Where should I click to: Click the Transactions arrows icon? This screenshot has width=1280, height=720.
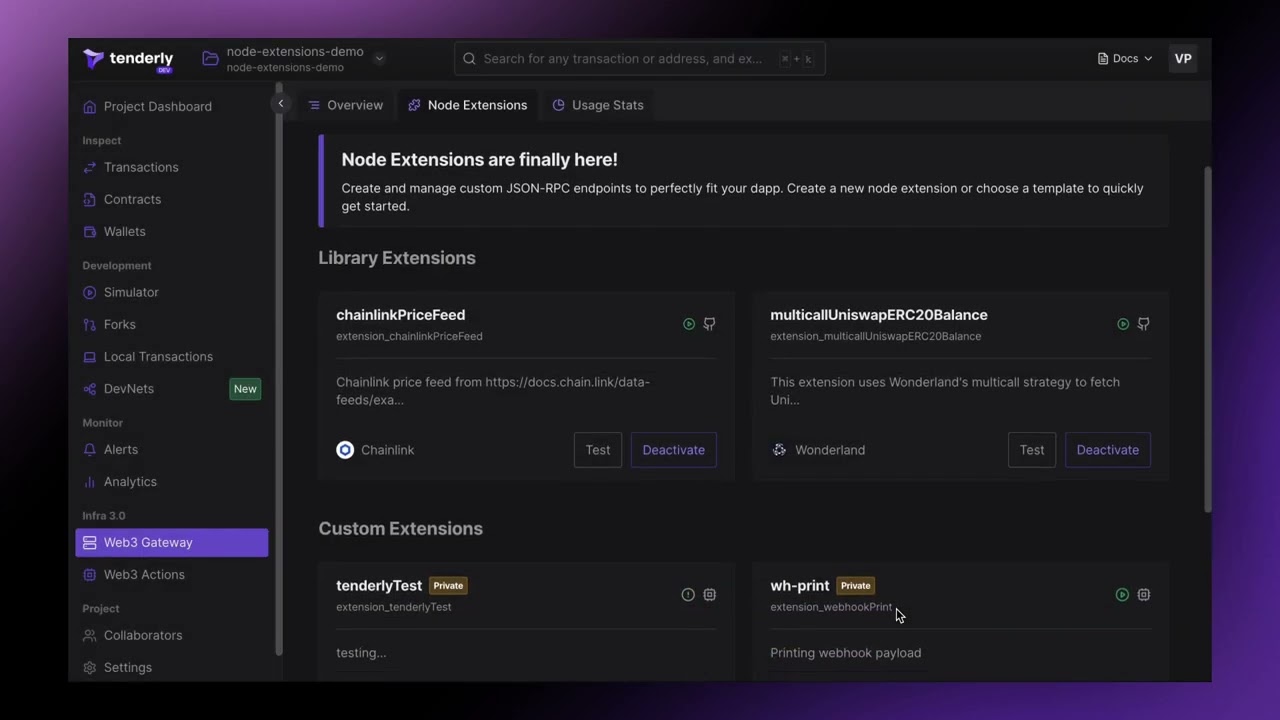click(x=90, y=167)
